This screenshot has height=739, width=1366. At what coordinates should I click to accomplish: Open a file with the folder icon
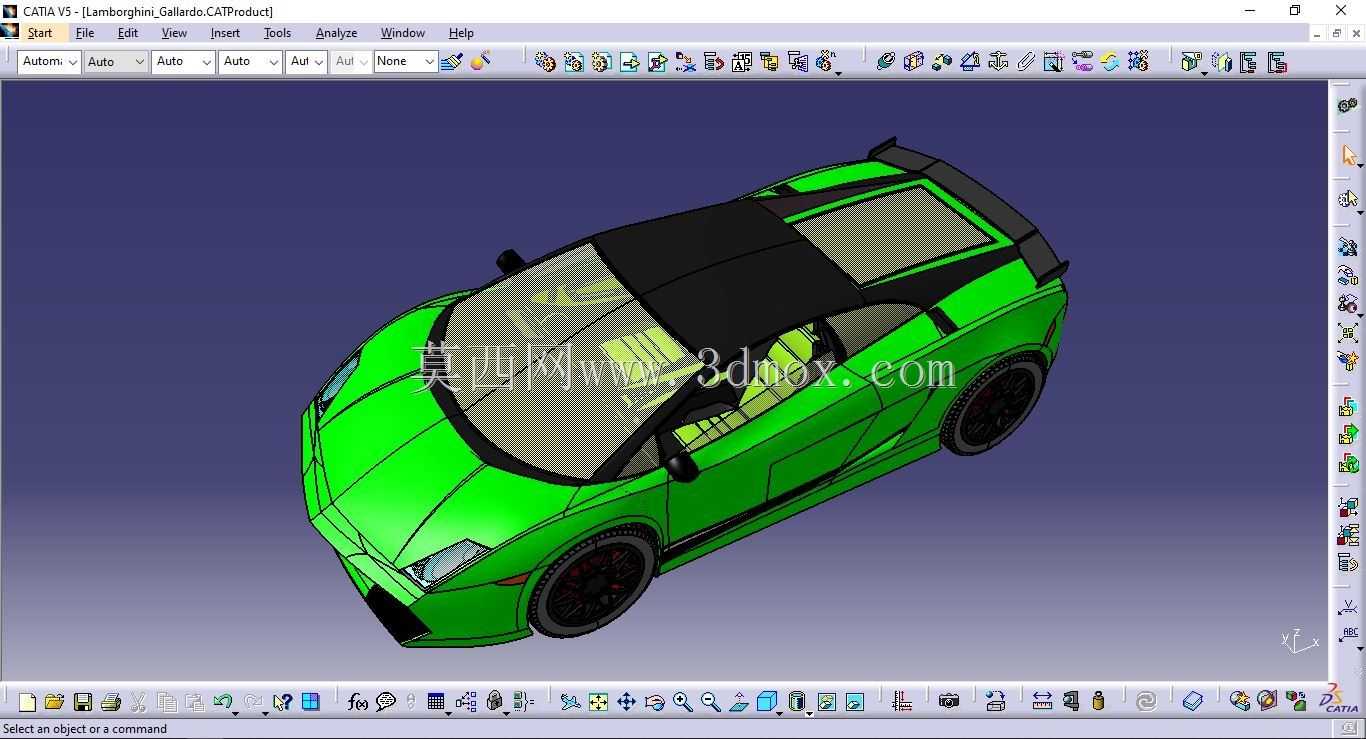pos(54,702)
